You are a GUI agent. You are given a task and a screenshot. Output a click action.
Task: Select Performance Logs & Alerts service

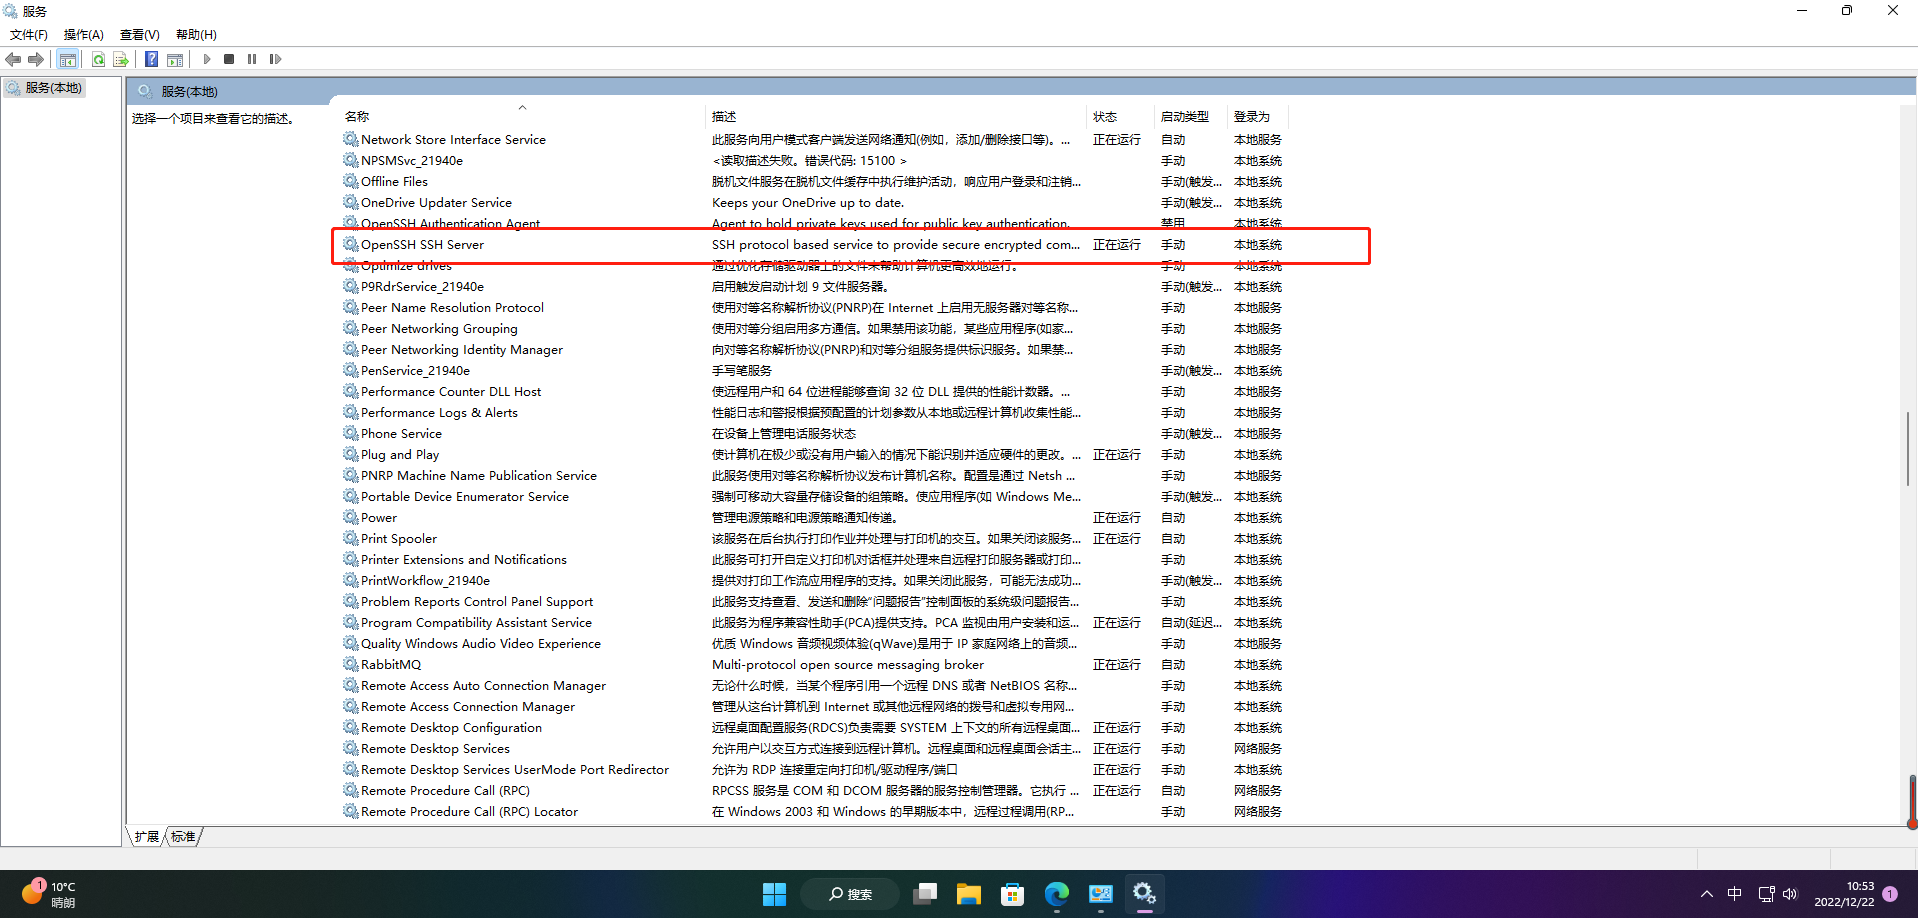point(813,412)
